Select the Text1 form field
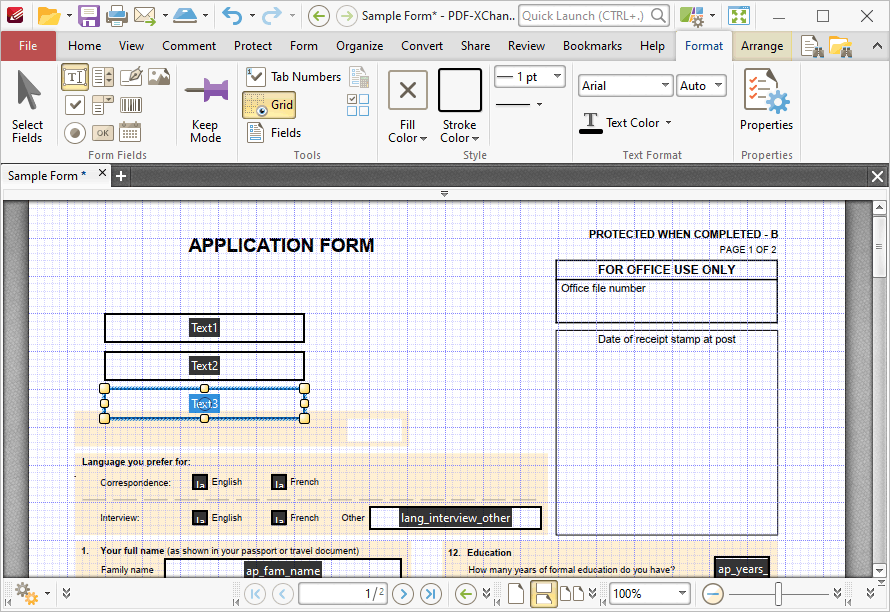Screen dimensions: 890x612 click(204, 328)
